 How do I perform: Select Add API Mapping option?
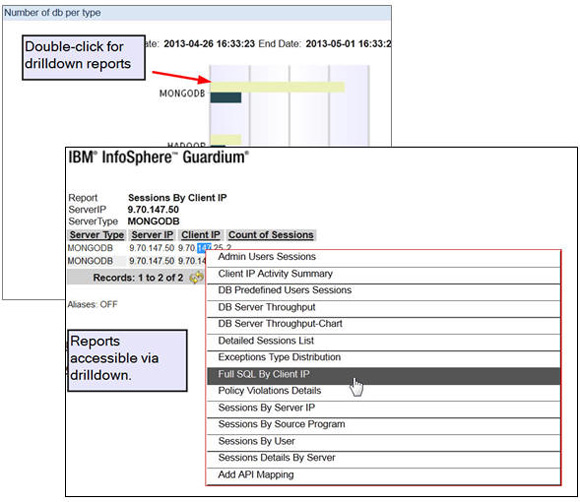pyautogui.click(x=384, y=475)
